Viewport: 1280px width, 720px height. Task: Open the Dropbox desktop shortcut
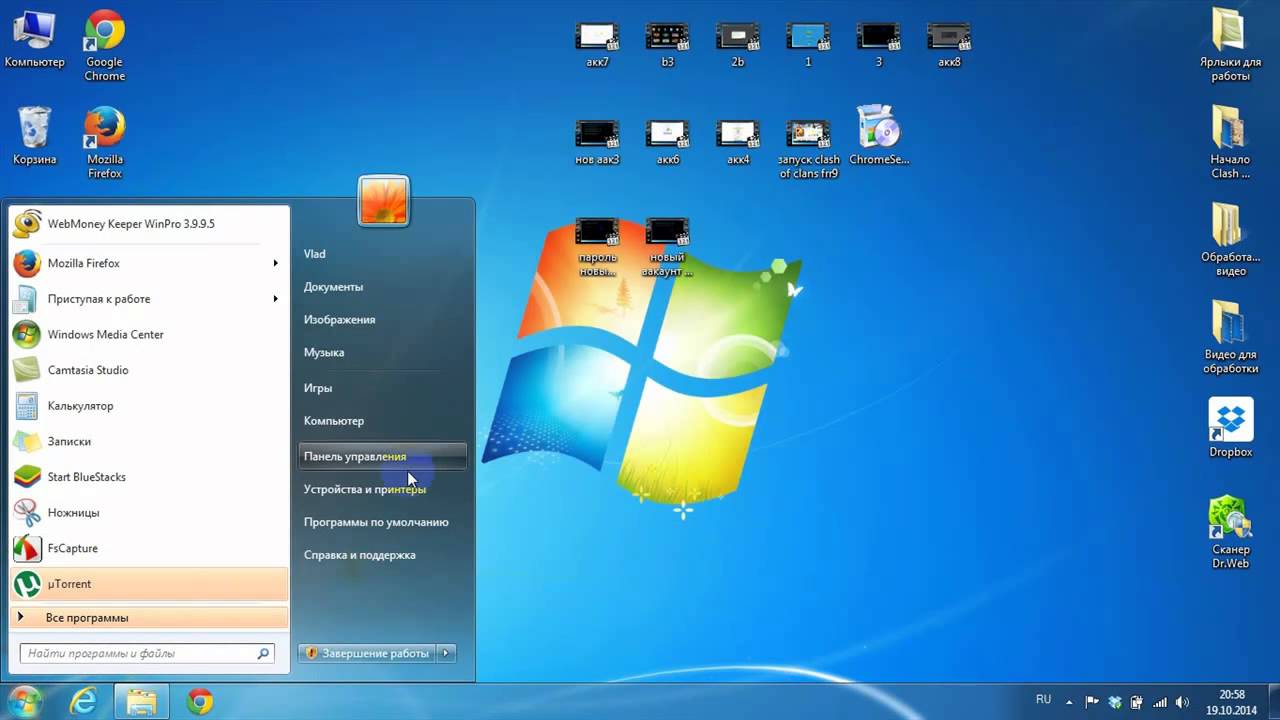coord(1230,428)
